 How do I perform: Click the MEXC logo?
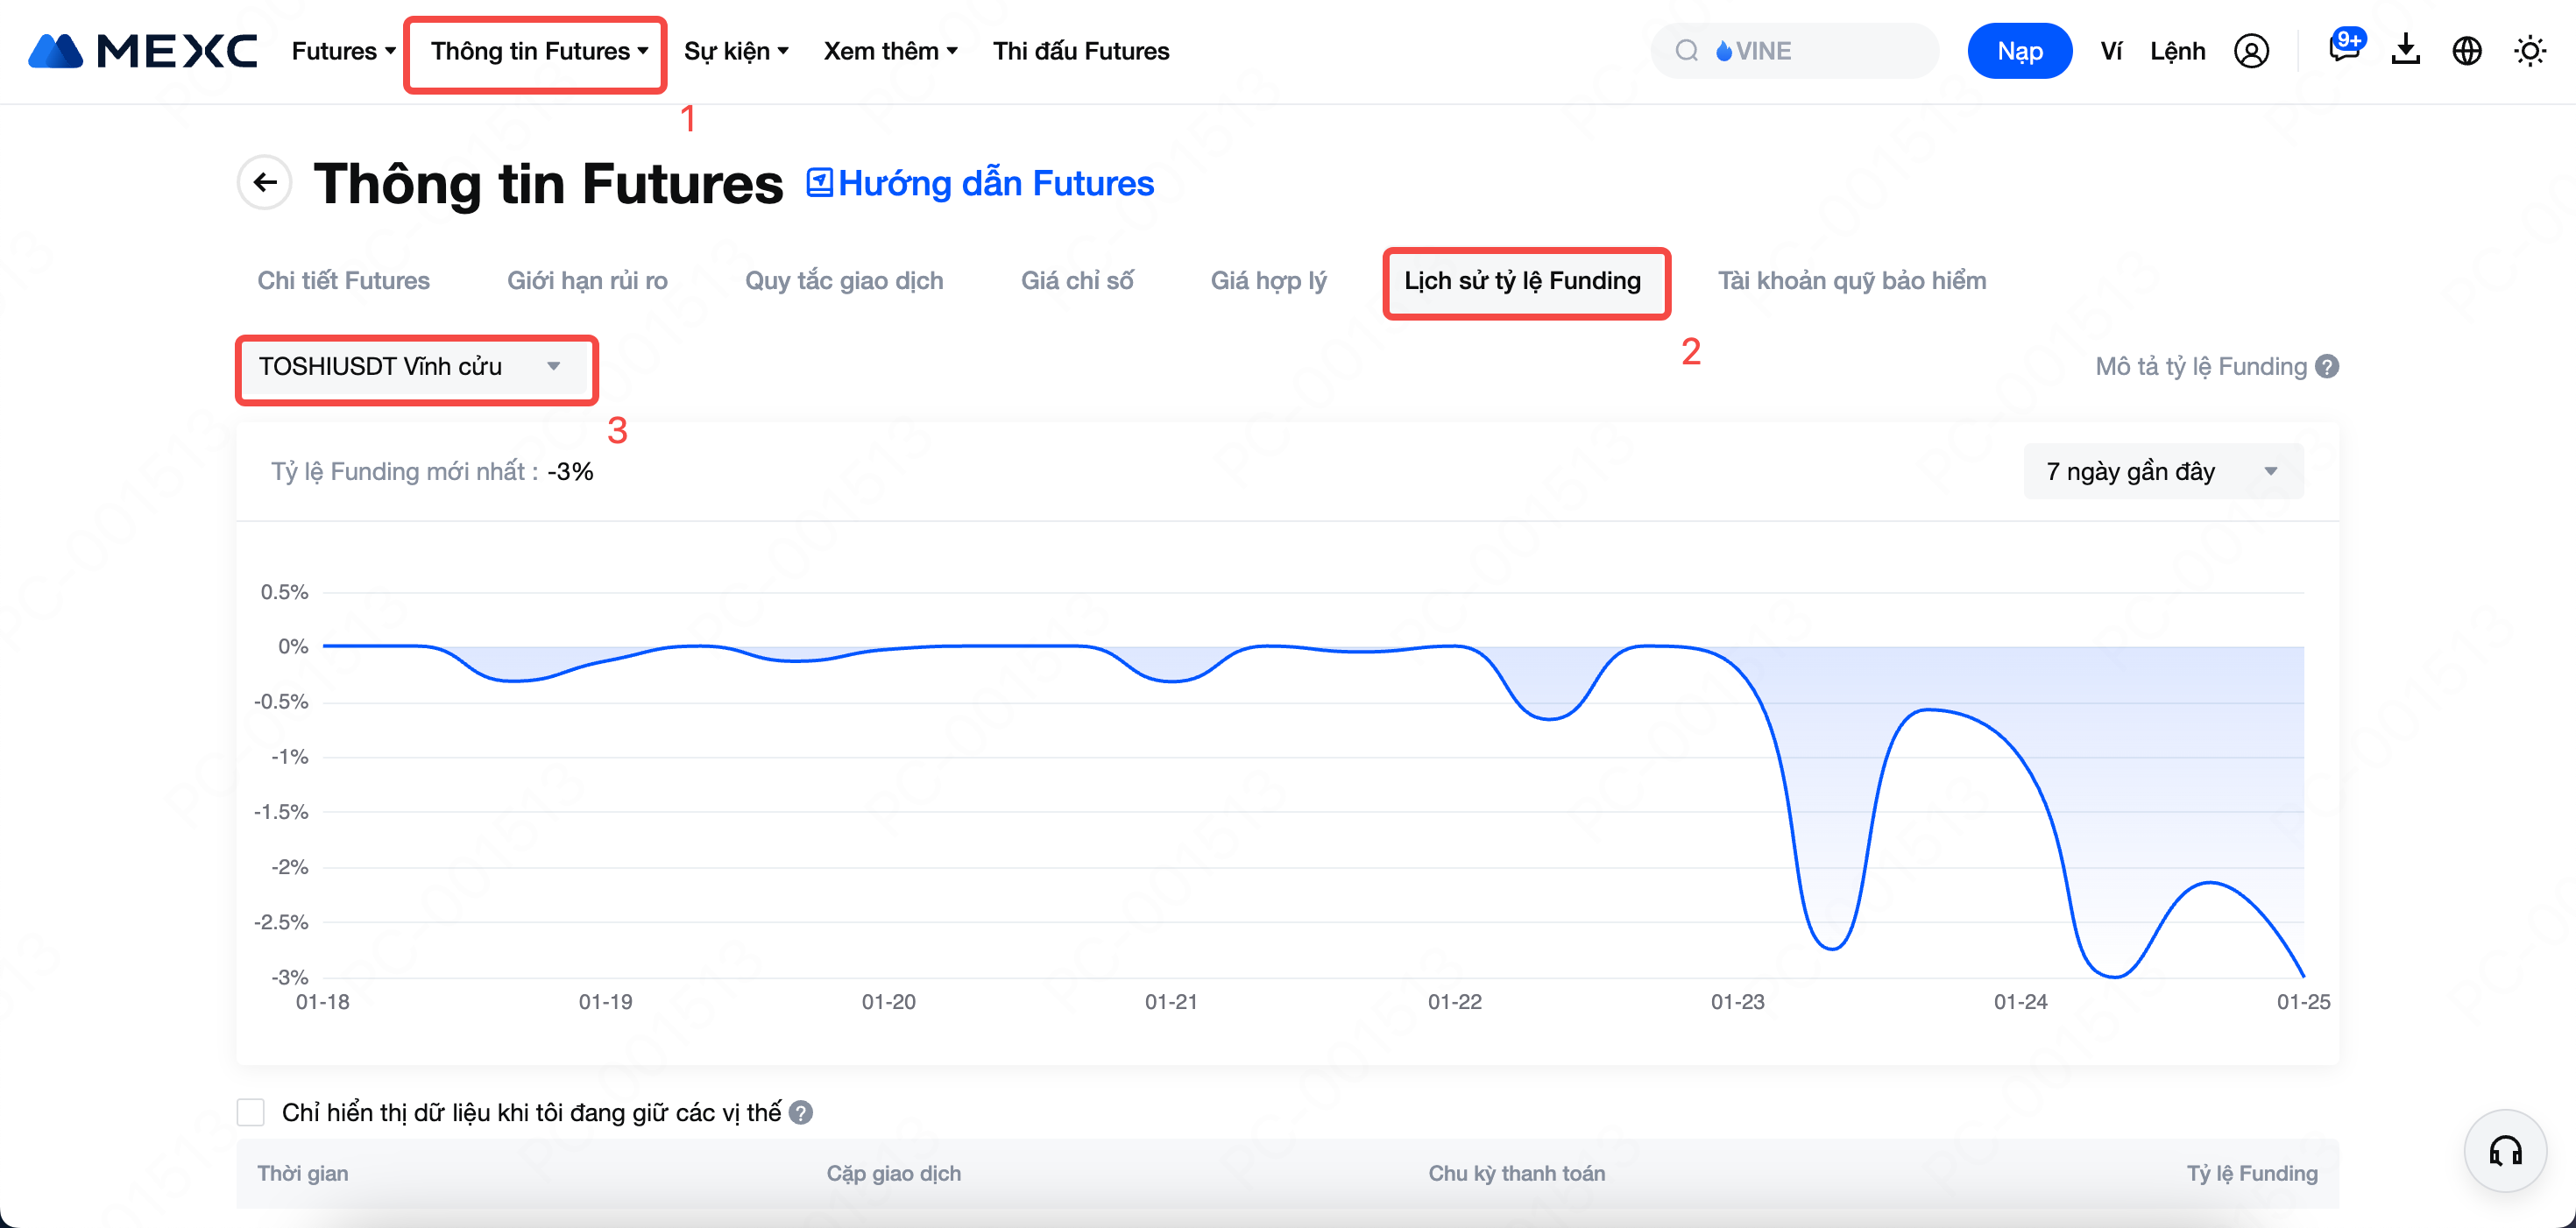click(143, 51)
